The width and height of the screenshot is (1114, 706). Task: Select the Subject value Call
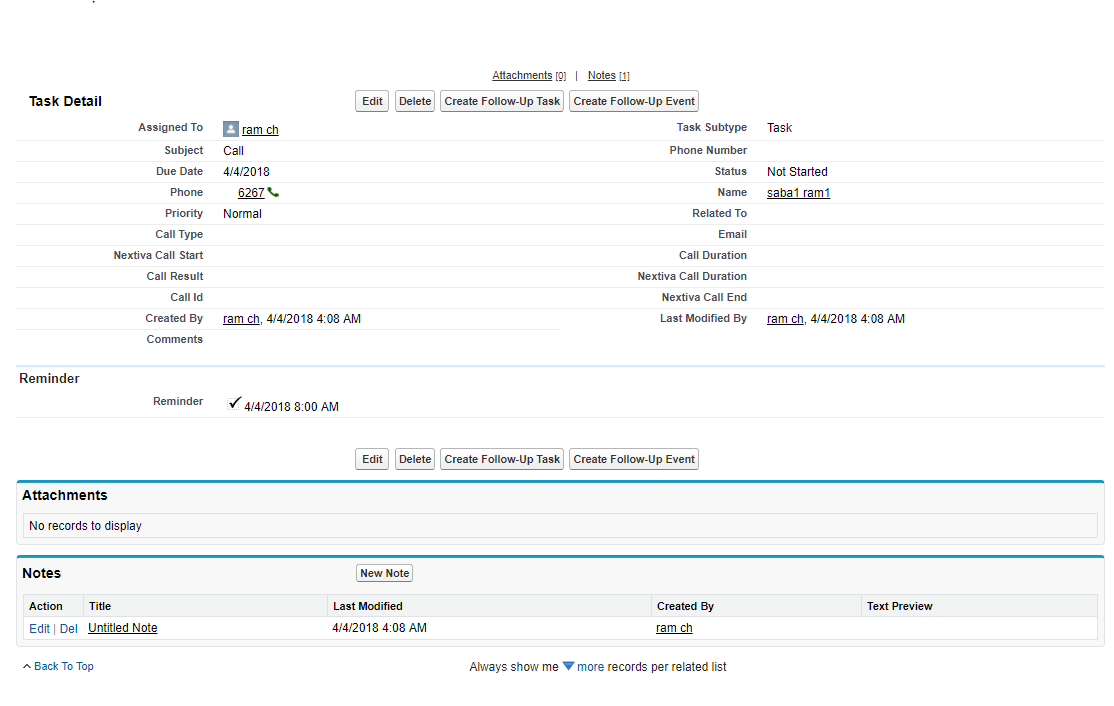coord(234,151)
